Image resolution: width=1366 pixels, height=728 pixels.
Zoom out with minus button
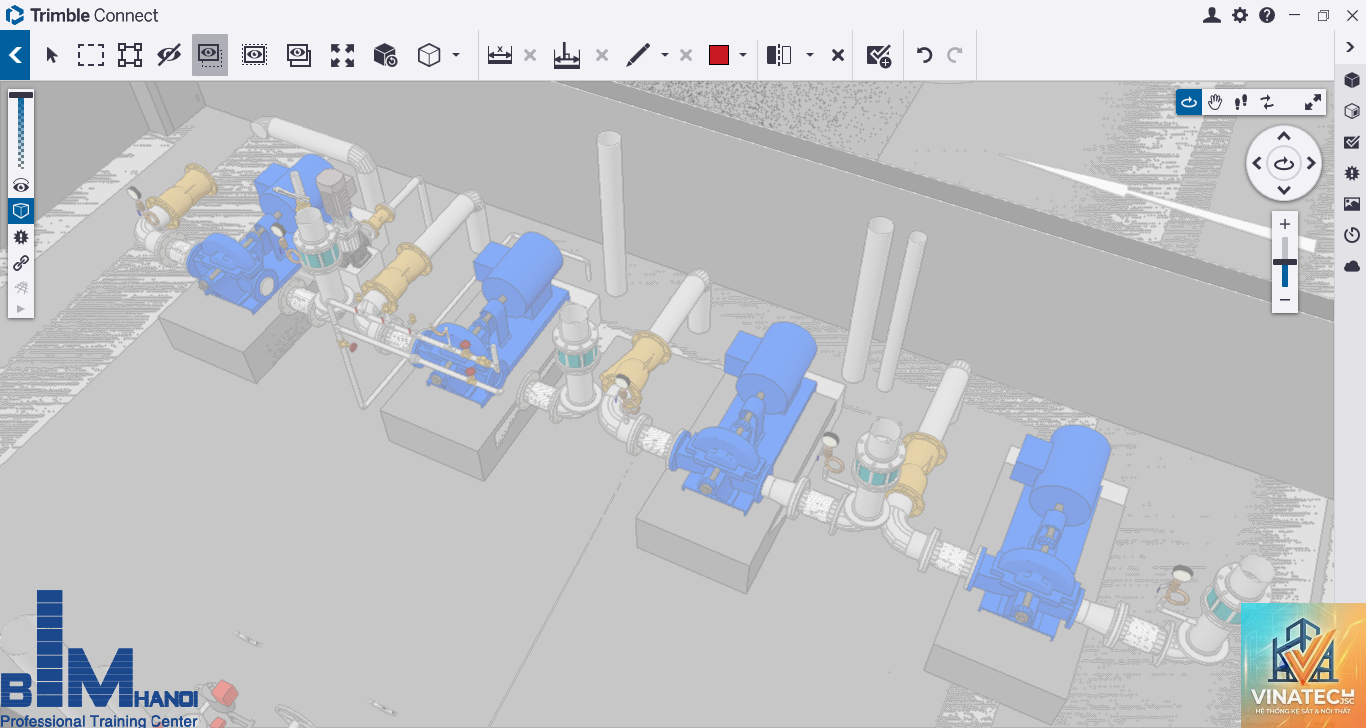[x=1285, y=300]
